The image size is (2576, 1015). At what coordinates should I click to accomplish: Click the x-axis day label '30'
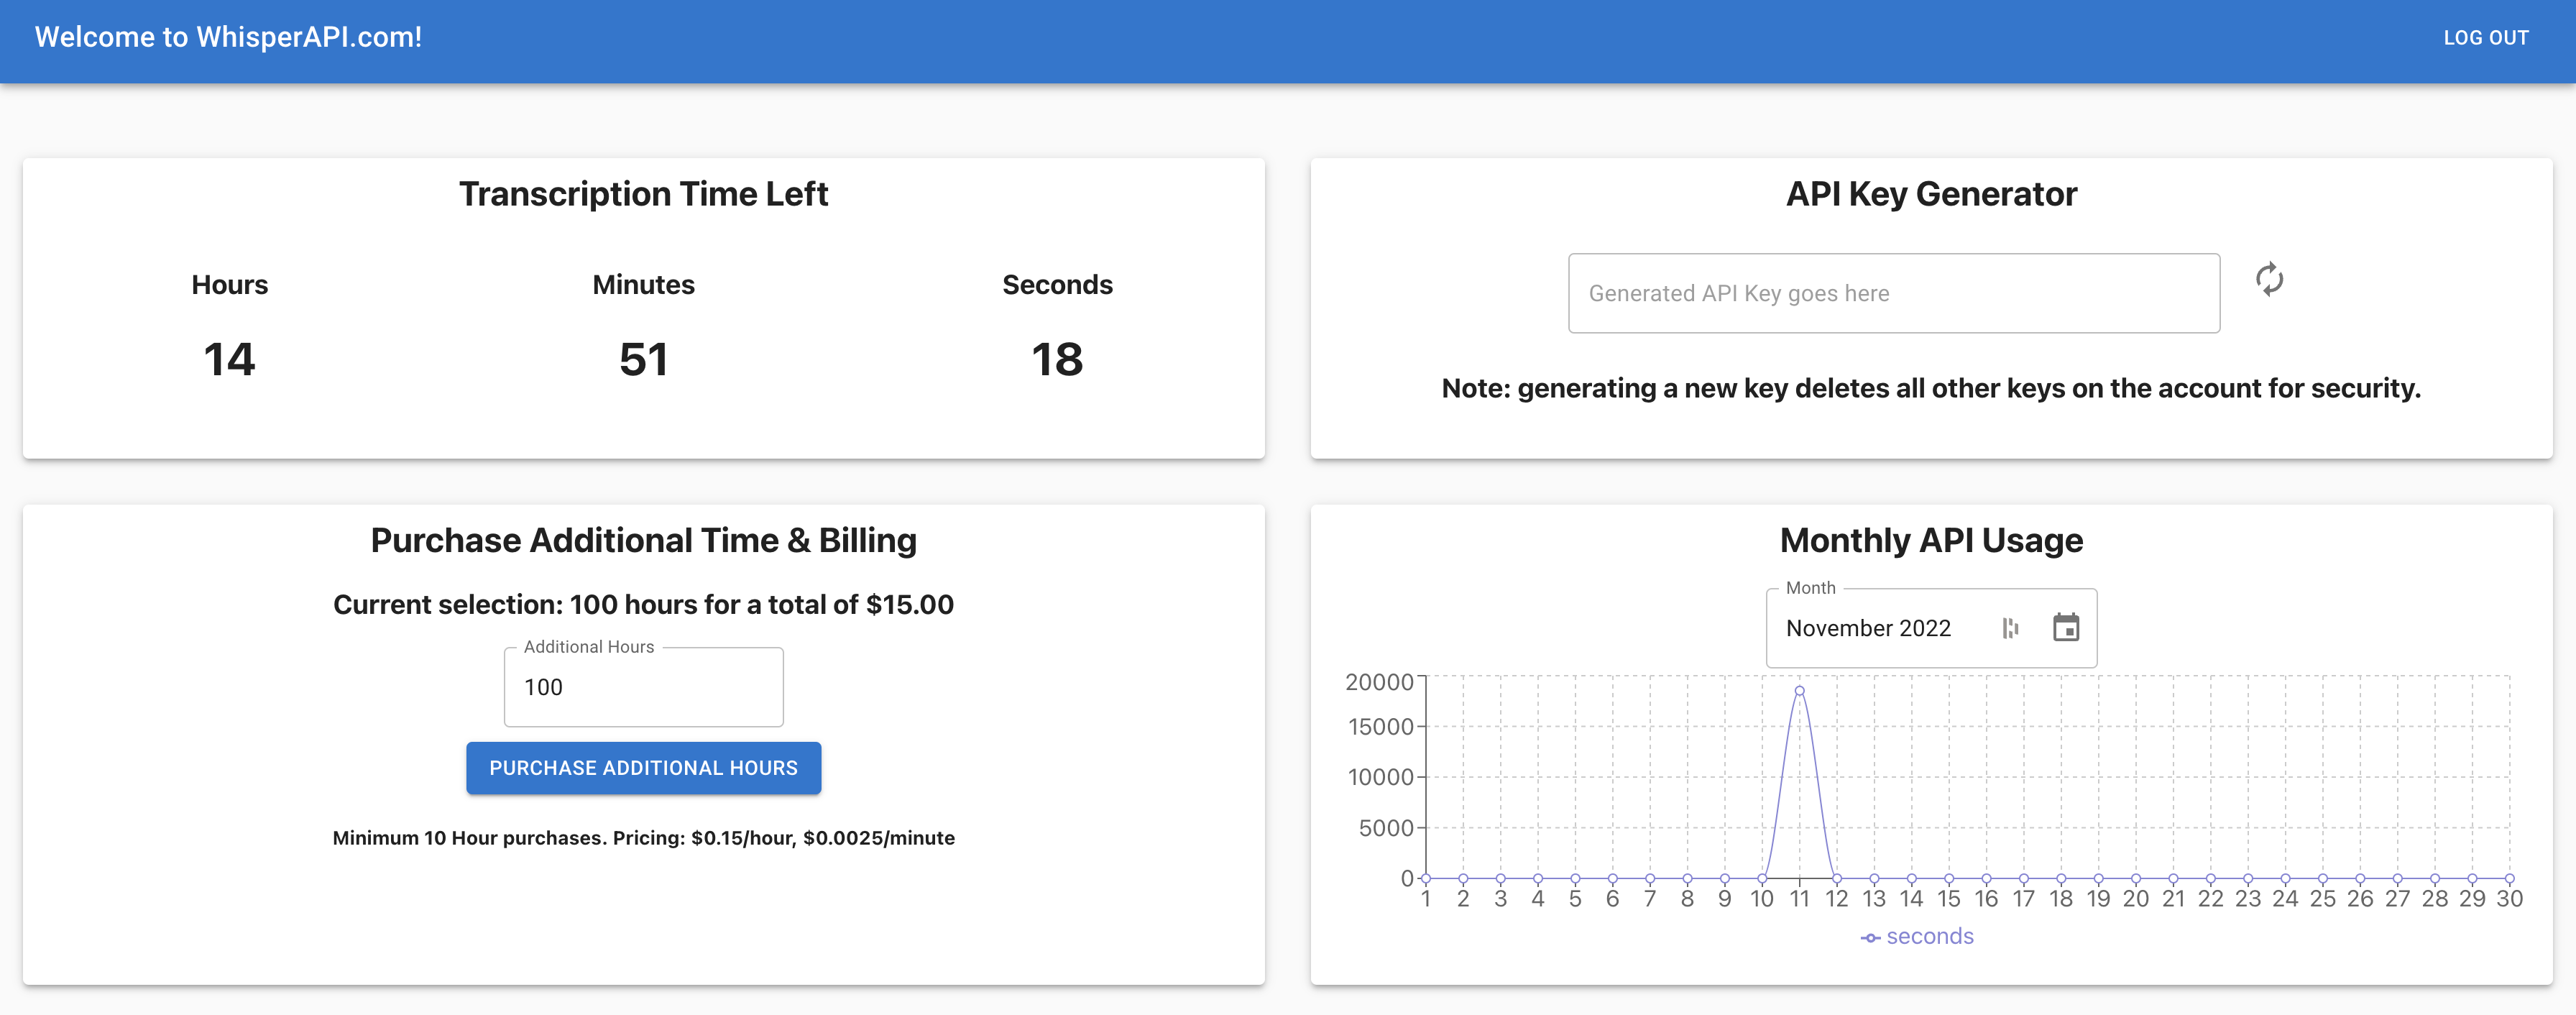point(2509,899)
